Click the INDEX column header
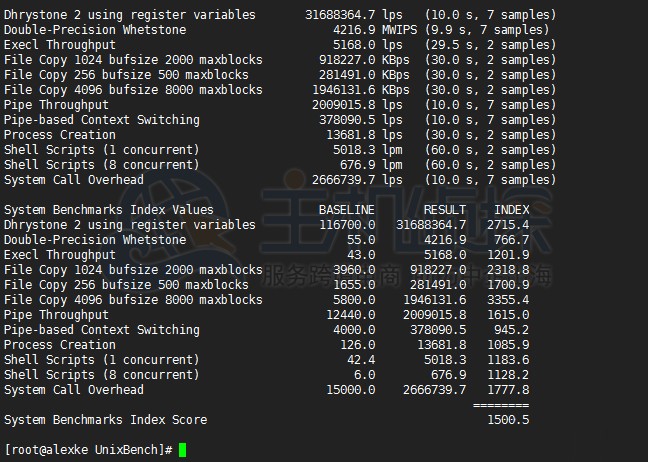The width and height of the screenshot is (648, 462). 512,210
